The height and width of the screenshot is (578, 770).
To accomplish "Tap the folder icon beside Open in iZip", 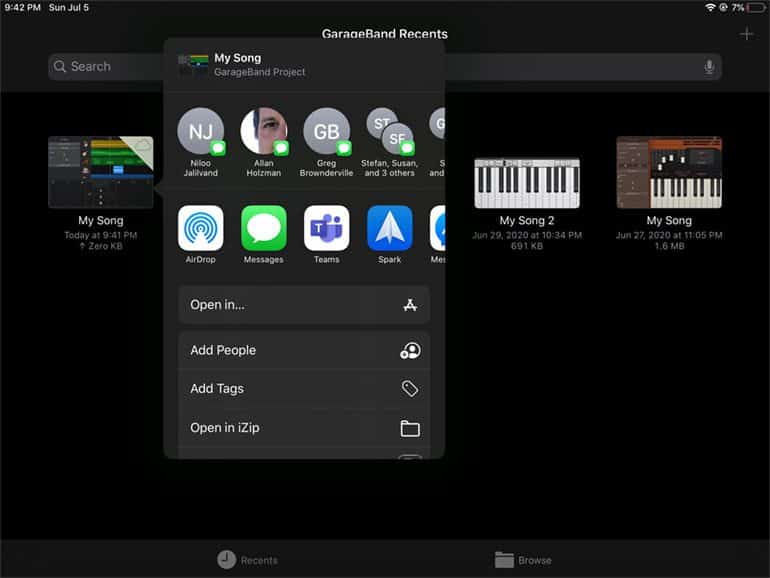I will tap(410, 428).
